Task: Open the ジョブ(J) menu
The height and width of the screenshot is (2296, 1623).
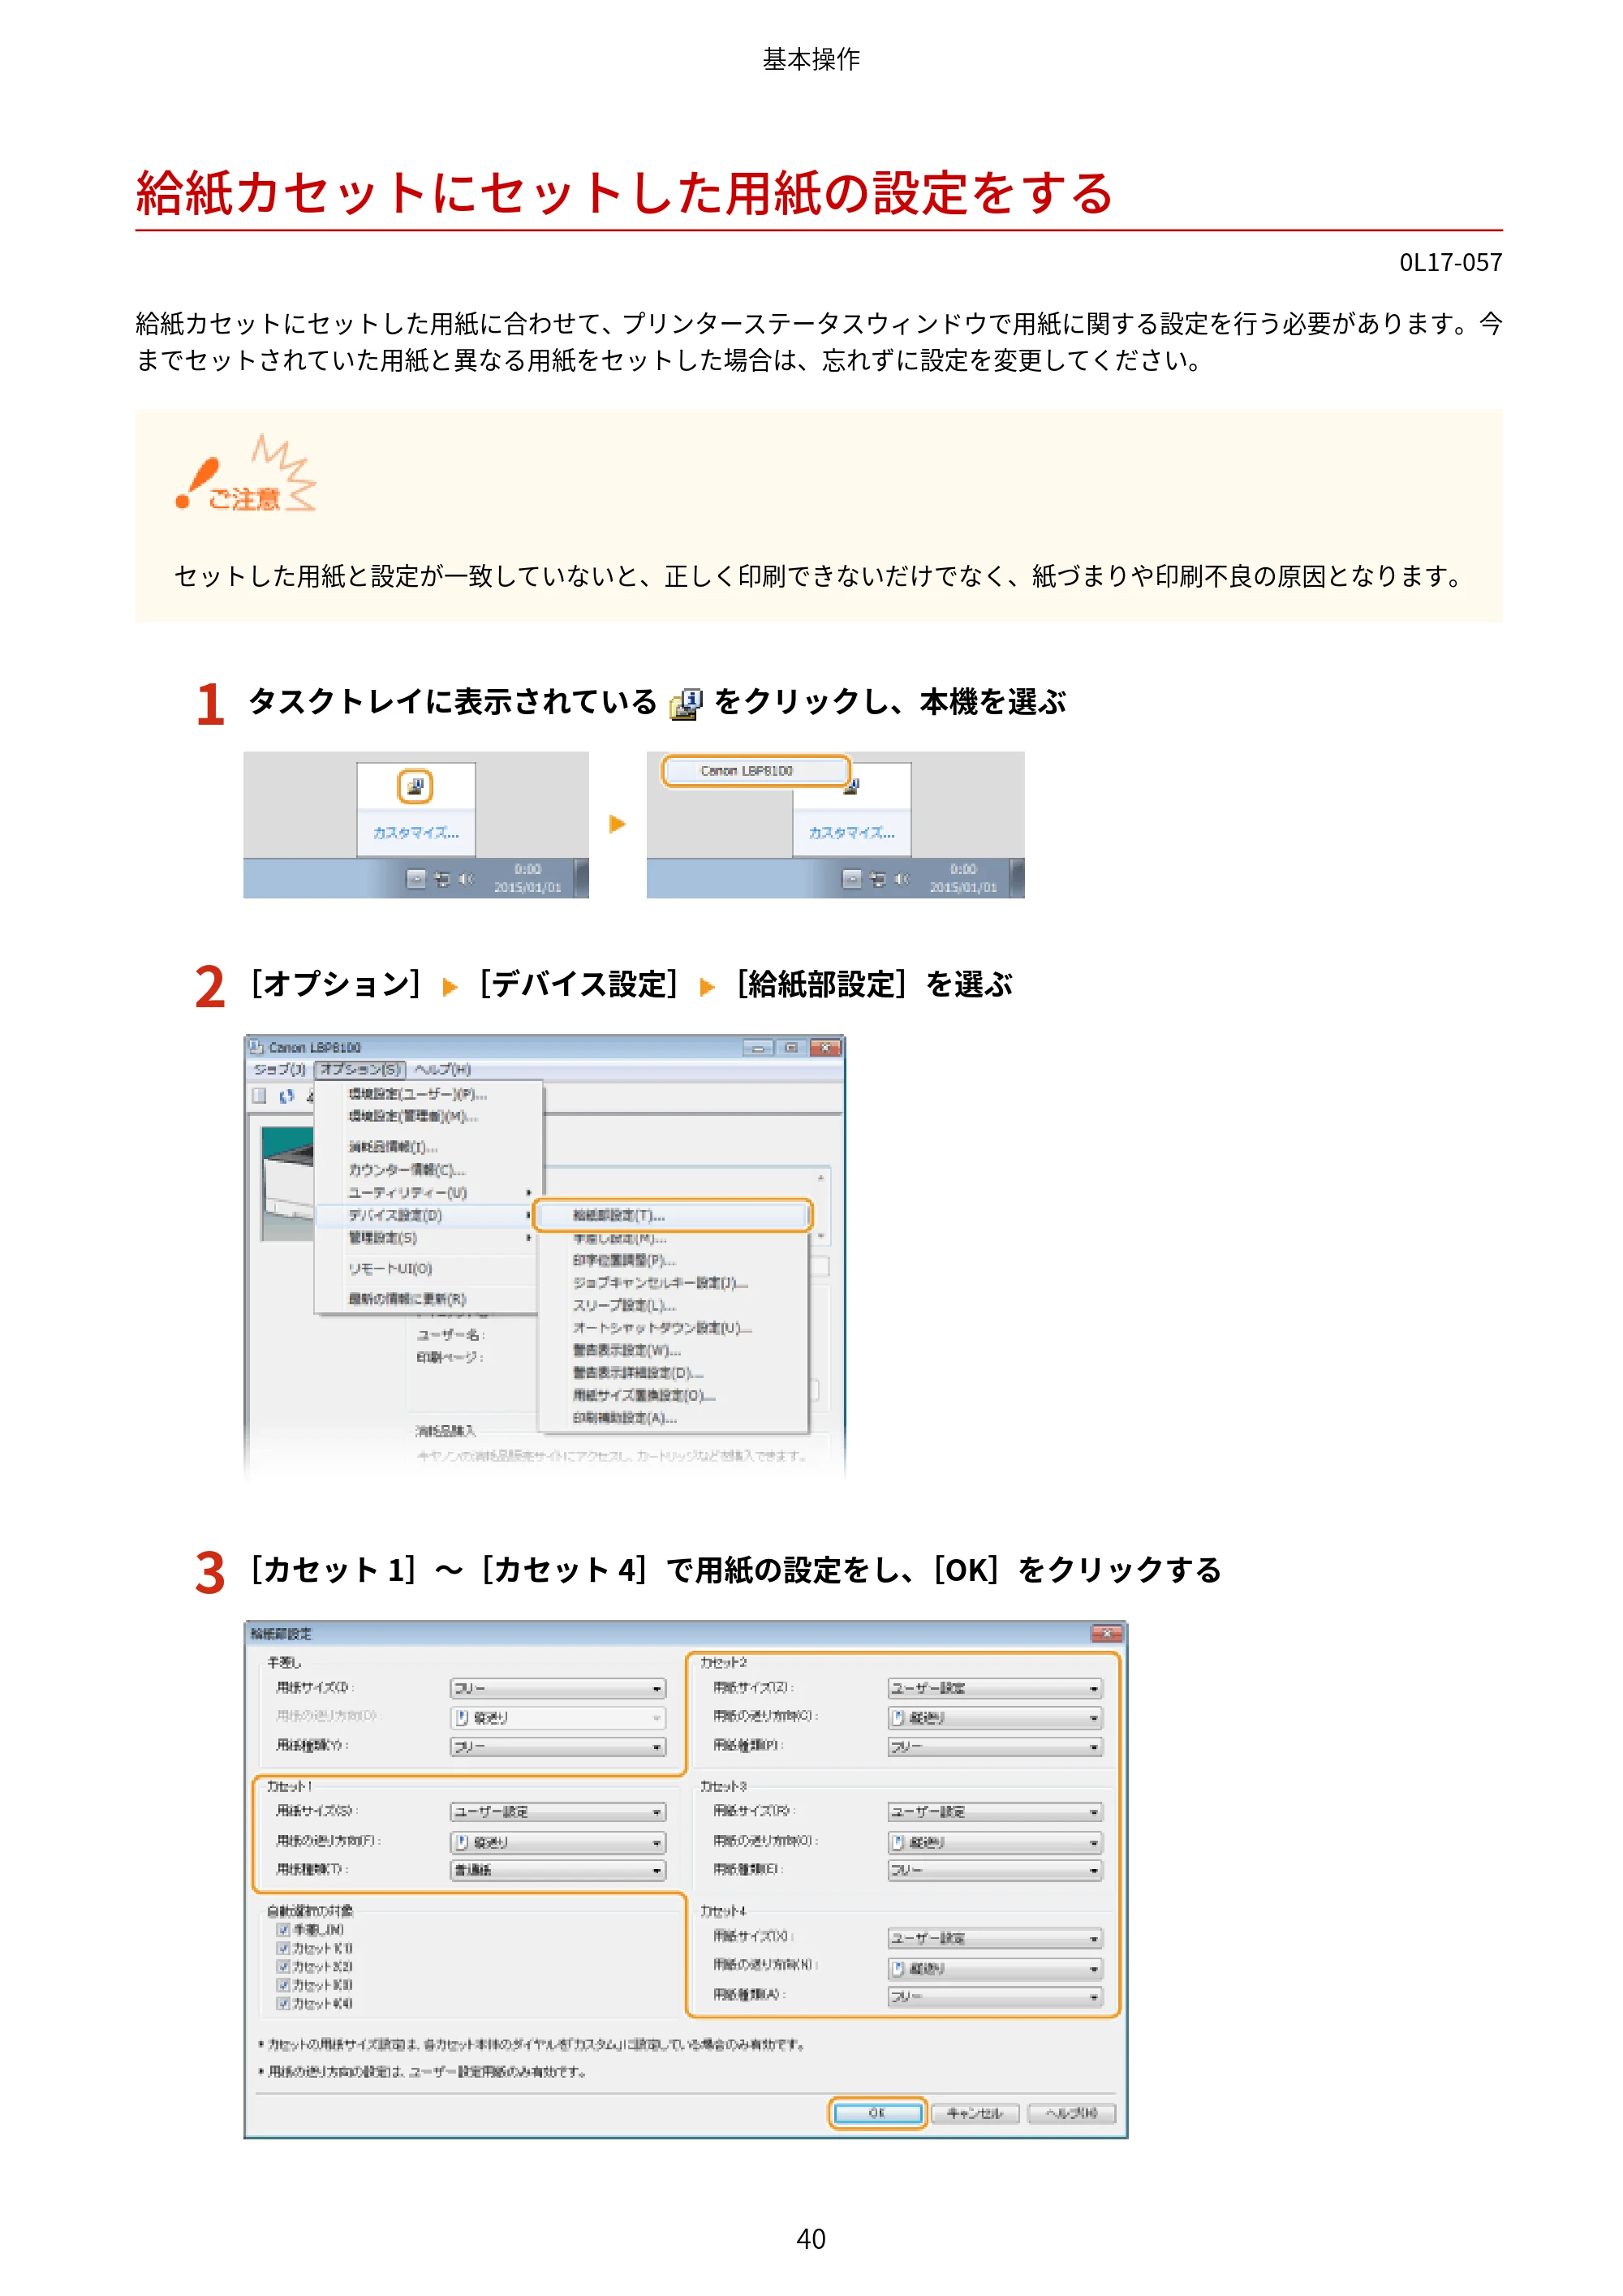Action: (x=280, y=1069)
